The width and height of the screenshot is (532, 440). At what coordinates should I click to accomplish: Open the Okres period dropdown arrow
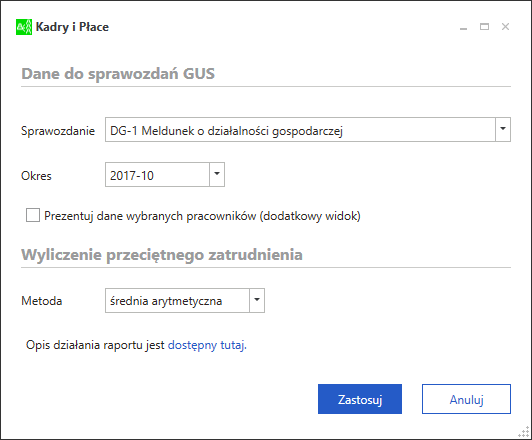(217, 174)
